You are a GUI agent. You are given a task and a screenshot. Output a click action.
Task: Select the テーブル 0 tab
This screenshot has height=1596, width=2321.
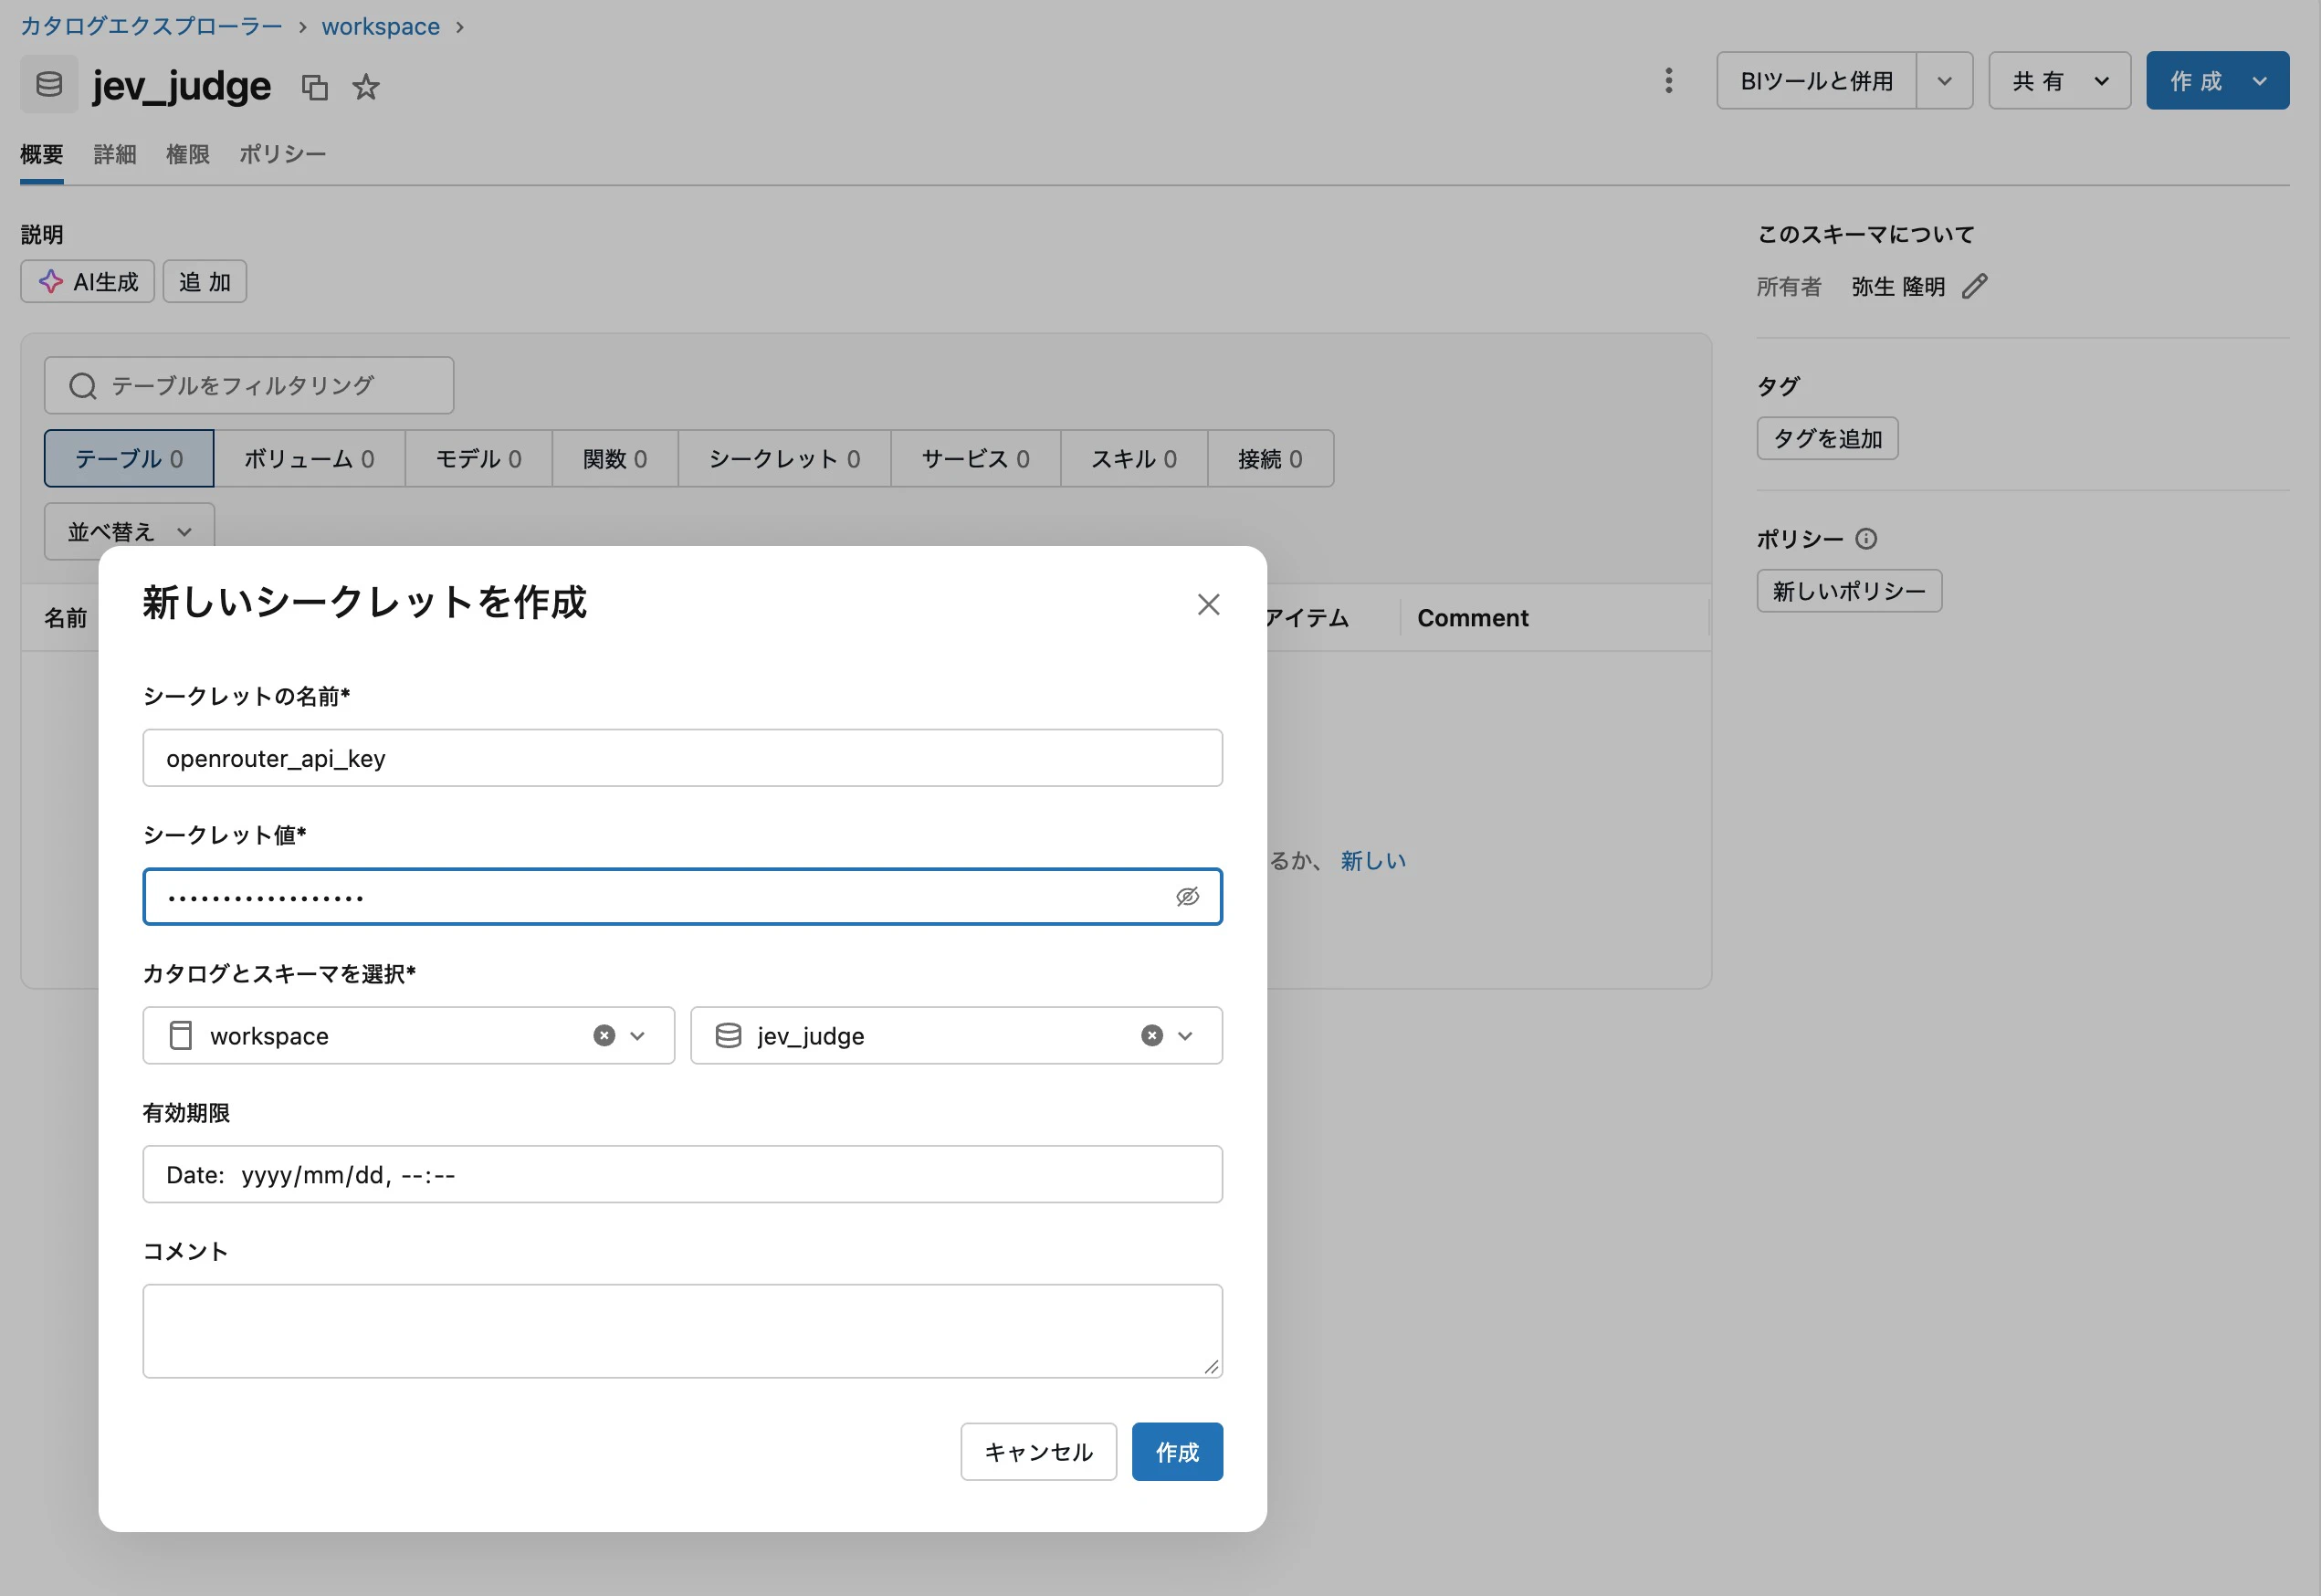129,459
